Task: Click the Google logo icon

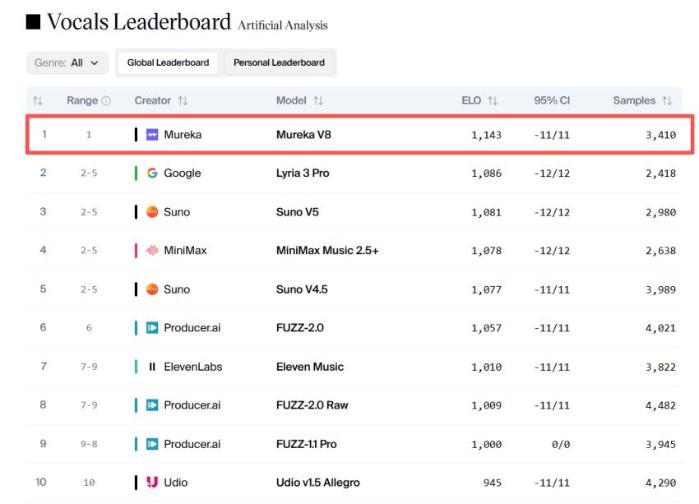Action: [x=152, y=173]
